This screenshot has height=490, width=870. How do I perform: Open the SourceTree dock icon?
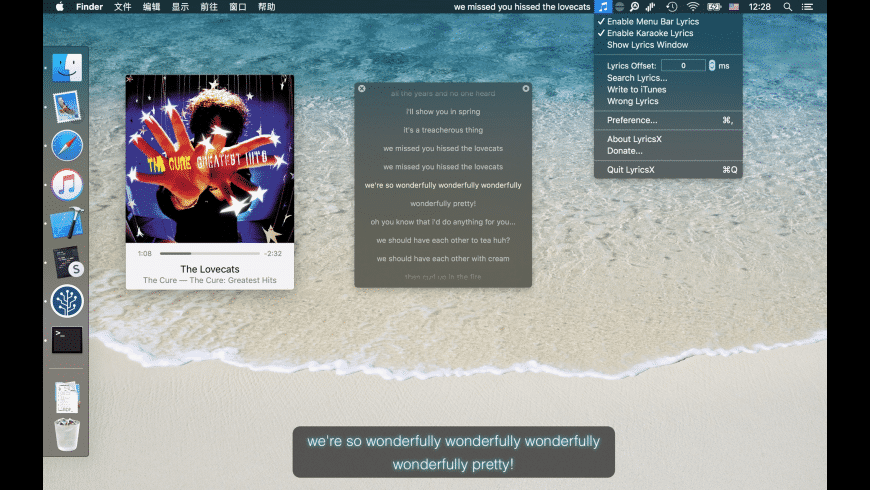[x=67, y=301]
